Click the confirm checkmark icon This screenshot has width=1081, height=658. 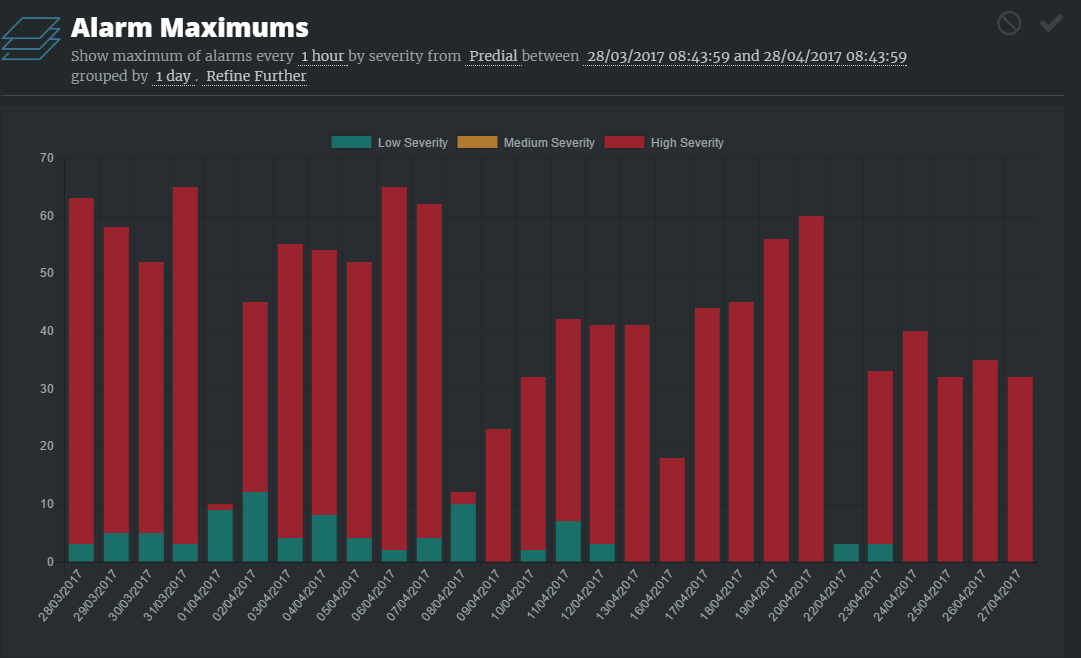(x=1050, y=23)
